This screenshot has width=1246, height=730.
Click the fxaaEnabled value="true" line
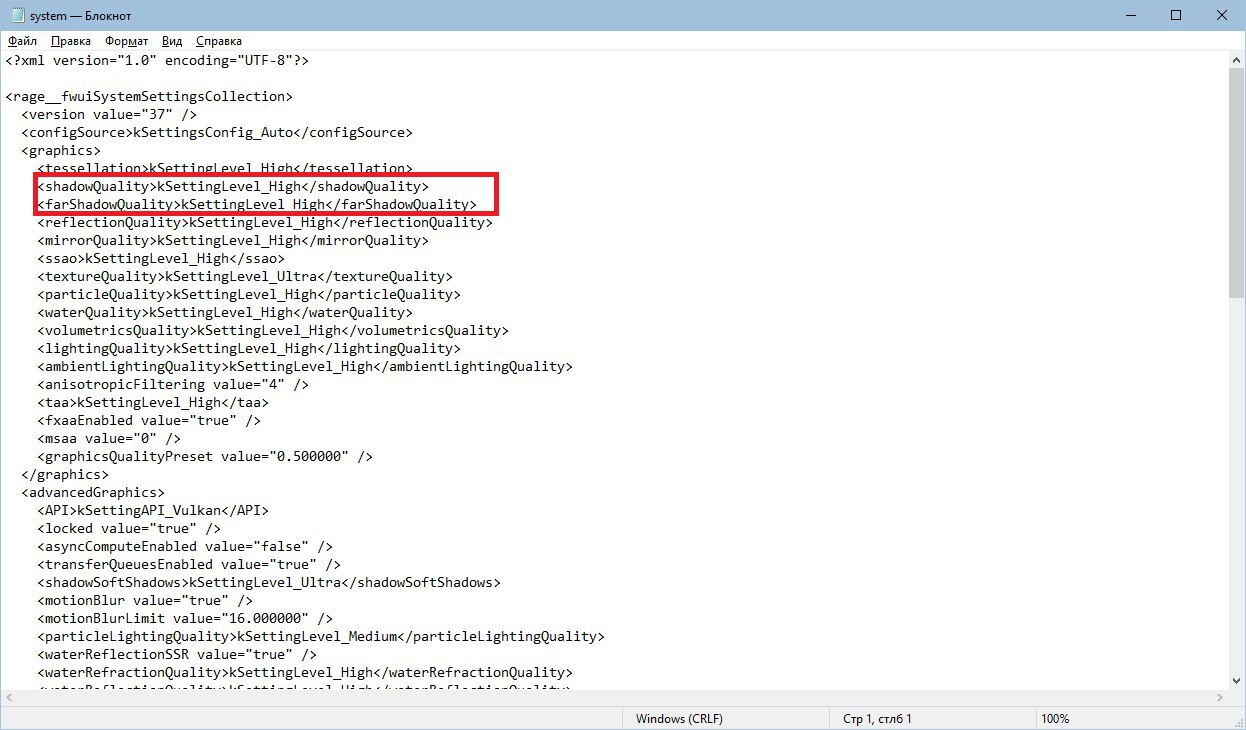(149, 420)
